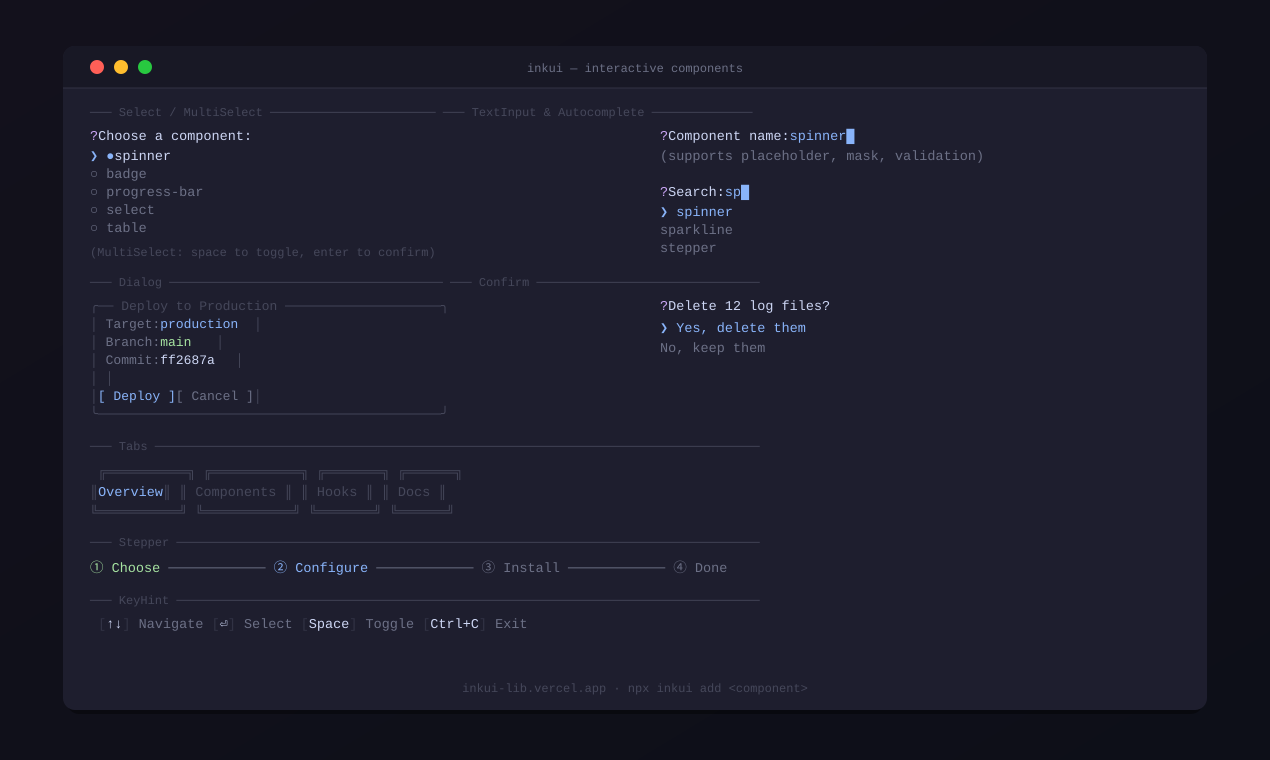Select the spinner radio option
This screenshot has height=760, width=1270.
point(131,157)
